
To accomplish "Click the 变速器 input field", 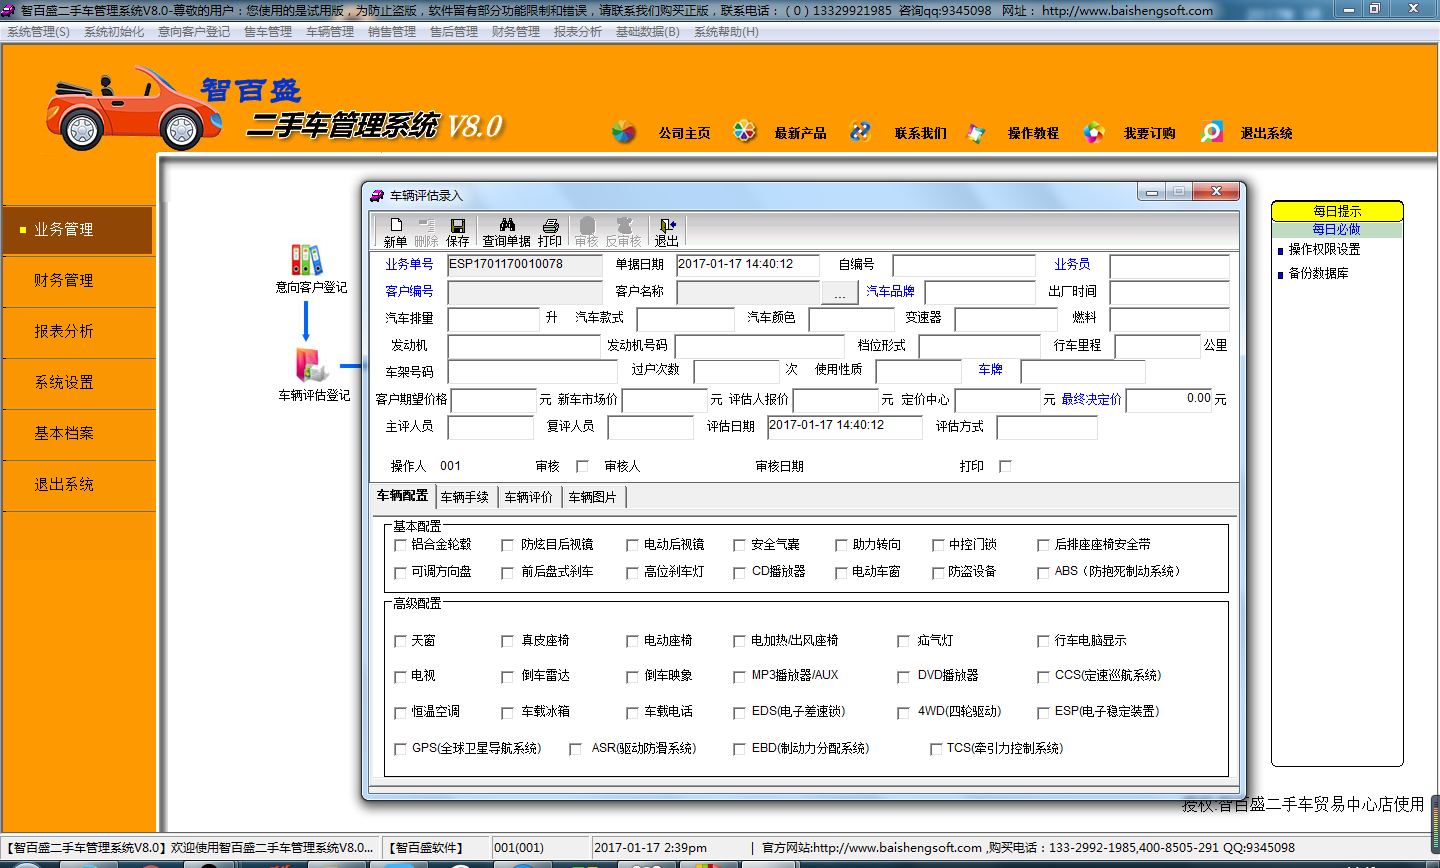I will pos(1006,319).
